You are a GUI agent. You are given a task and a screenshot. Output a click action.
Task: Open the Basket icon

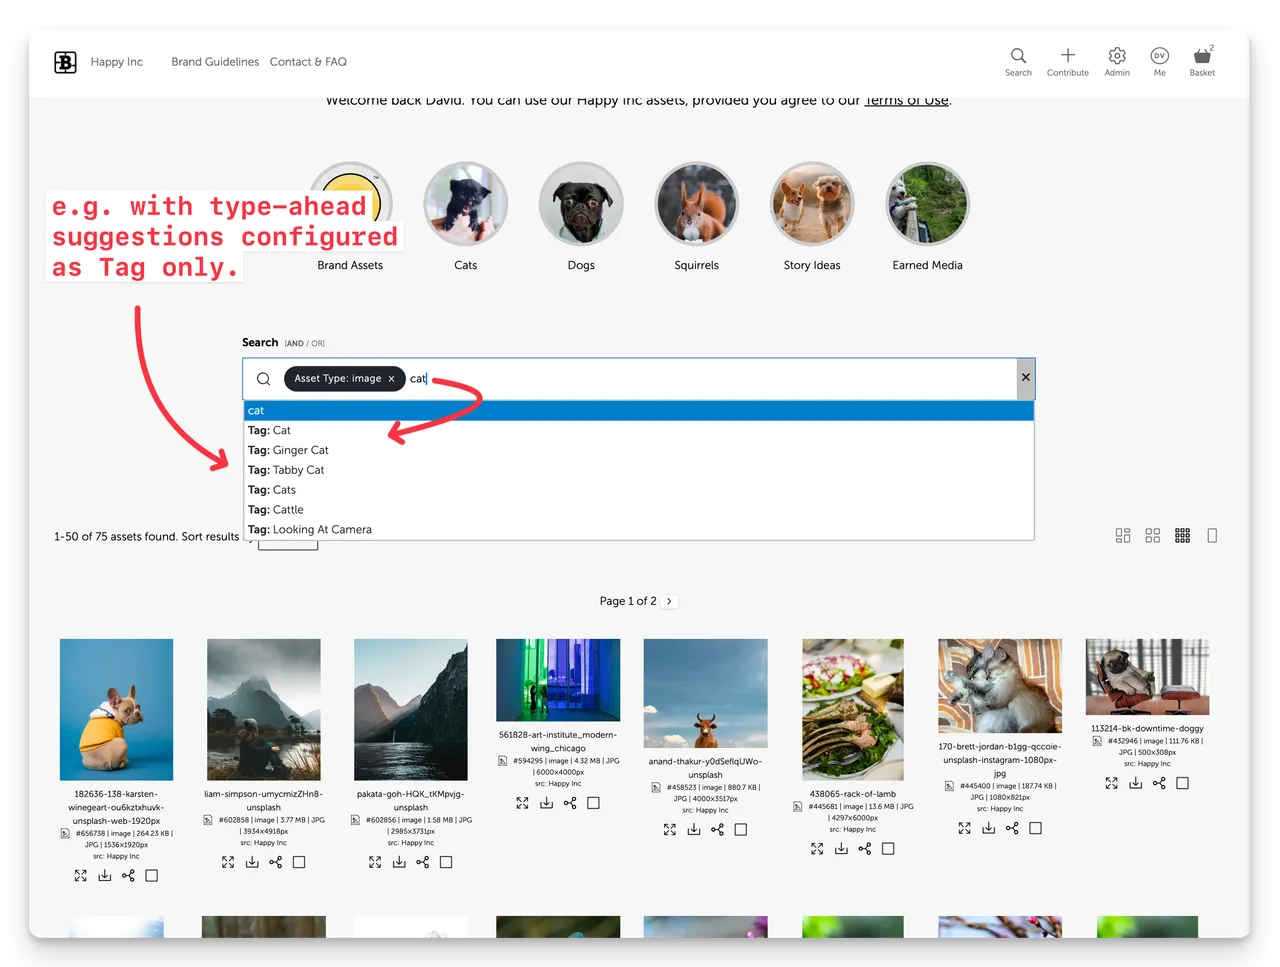pyautogui.click(x=1202, y=56)
